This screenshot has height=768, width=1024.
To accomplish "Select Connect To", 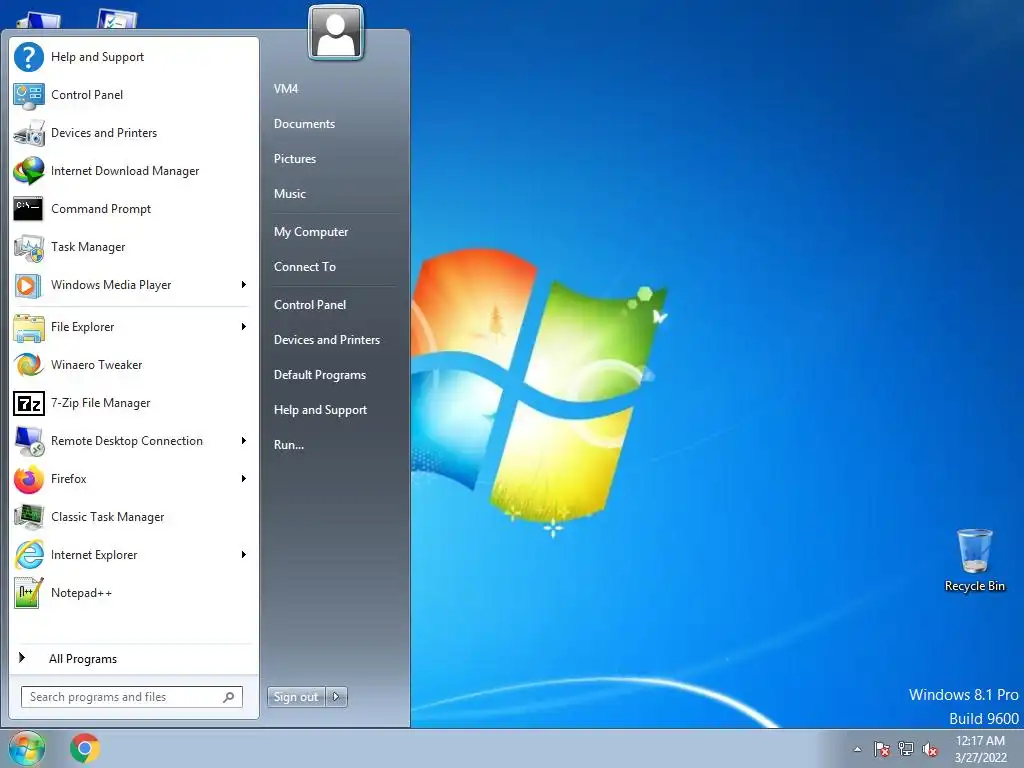I will pos(305,266).
